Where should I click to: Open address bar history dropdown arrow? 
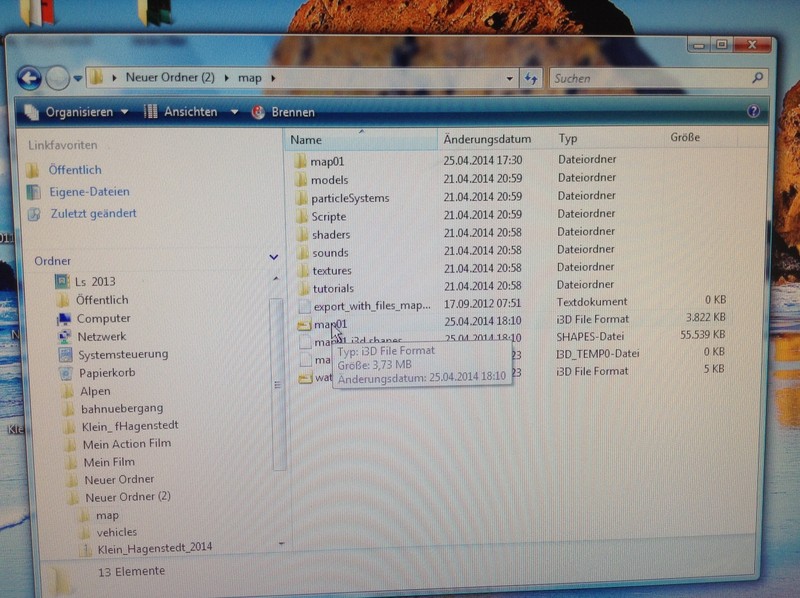point(508,78)
